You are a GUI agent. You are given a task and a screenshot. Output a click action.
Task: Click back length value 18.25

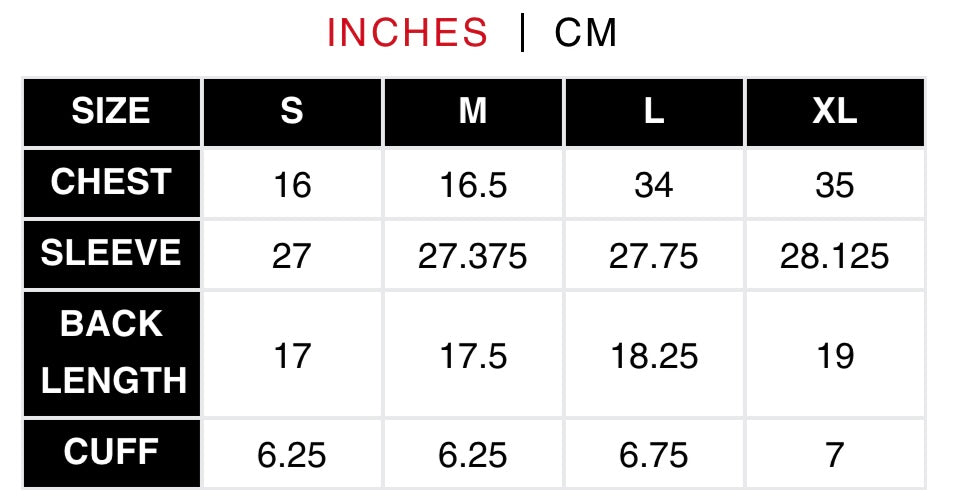click(654, 356)
